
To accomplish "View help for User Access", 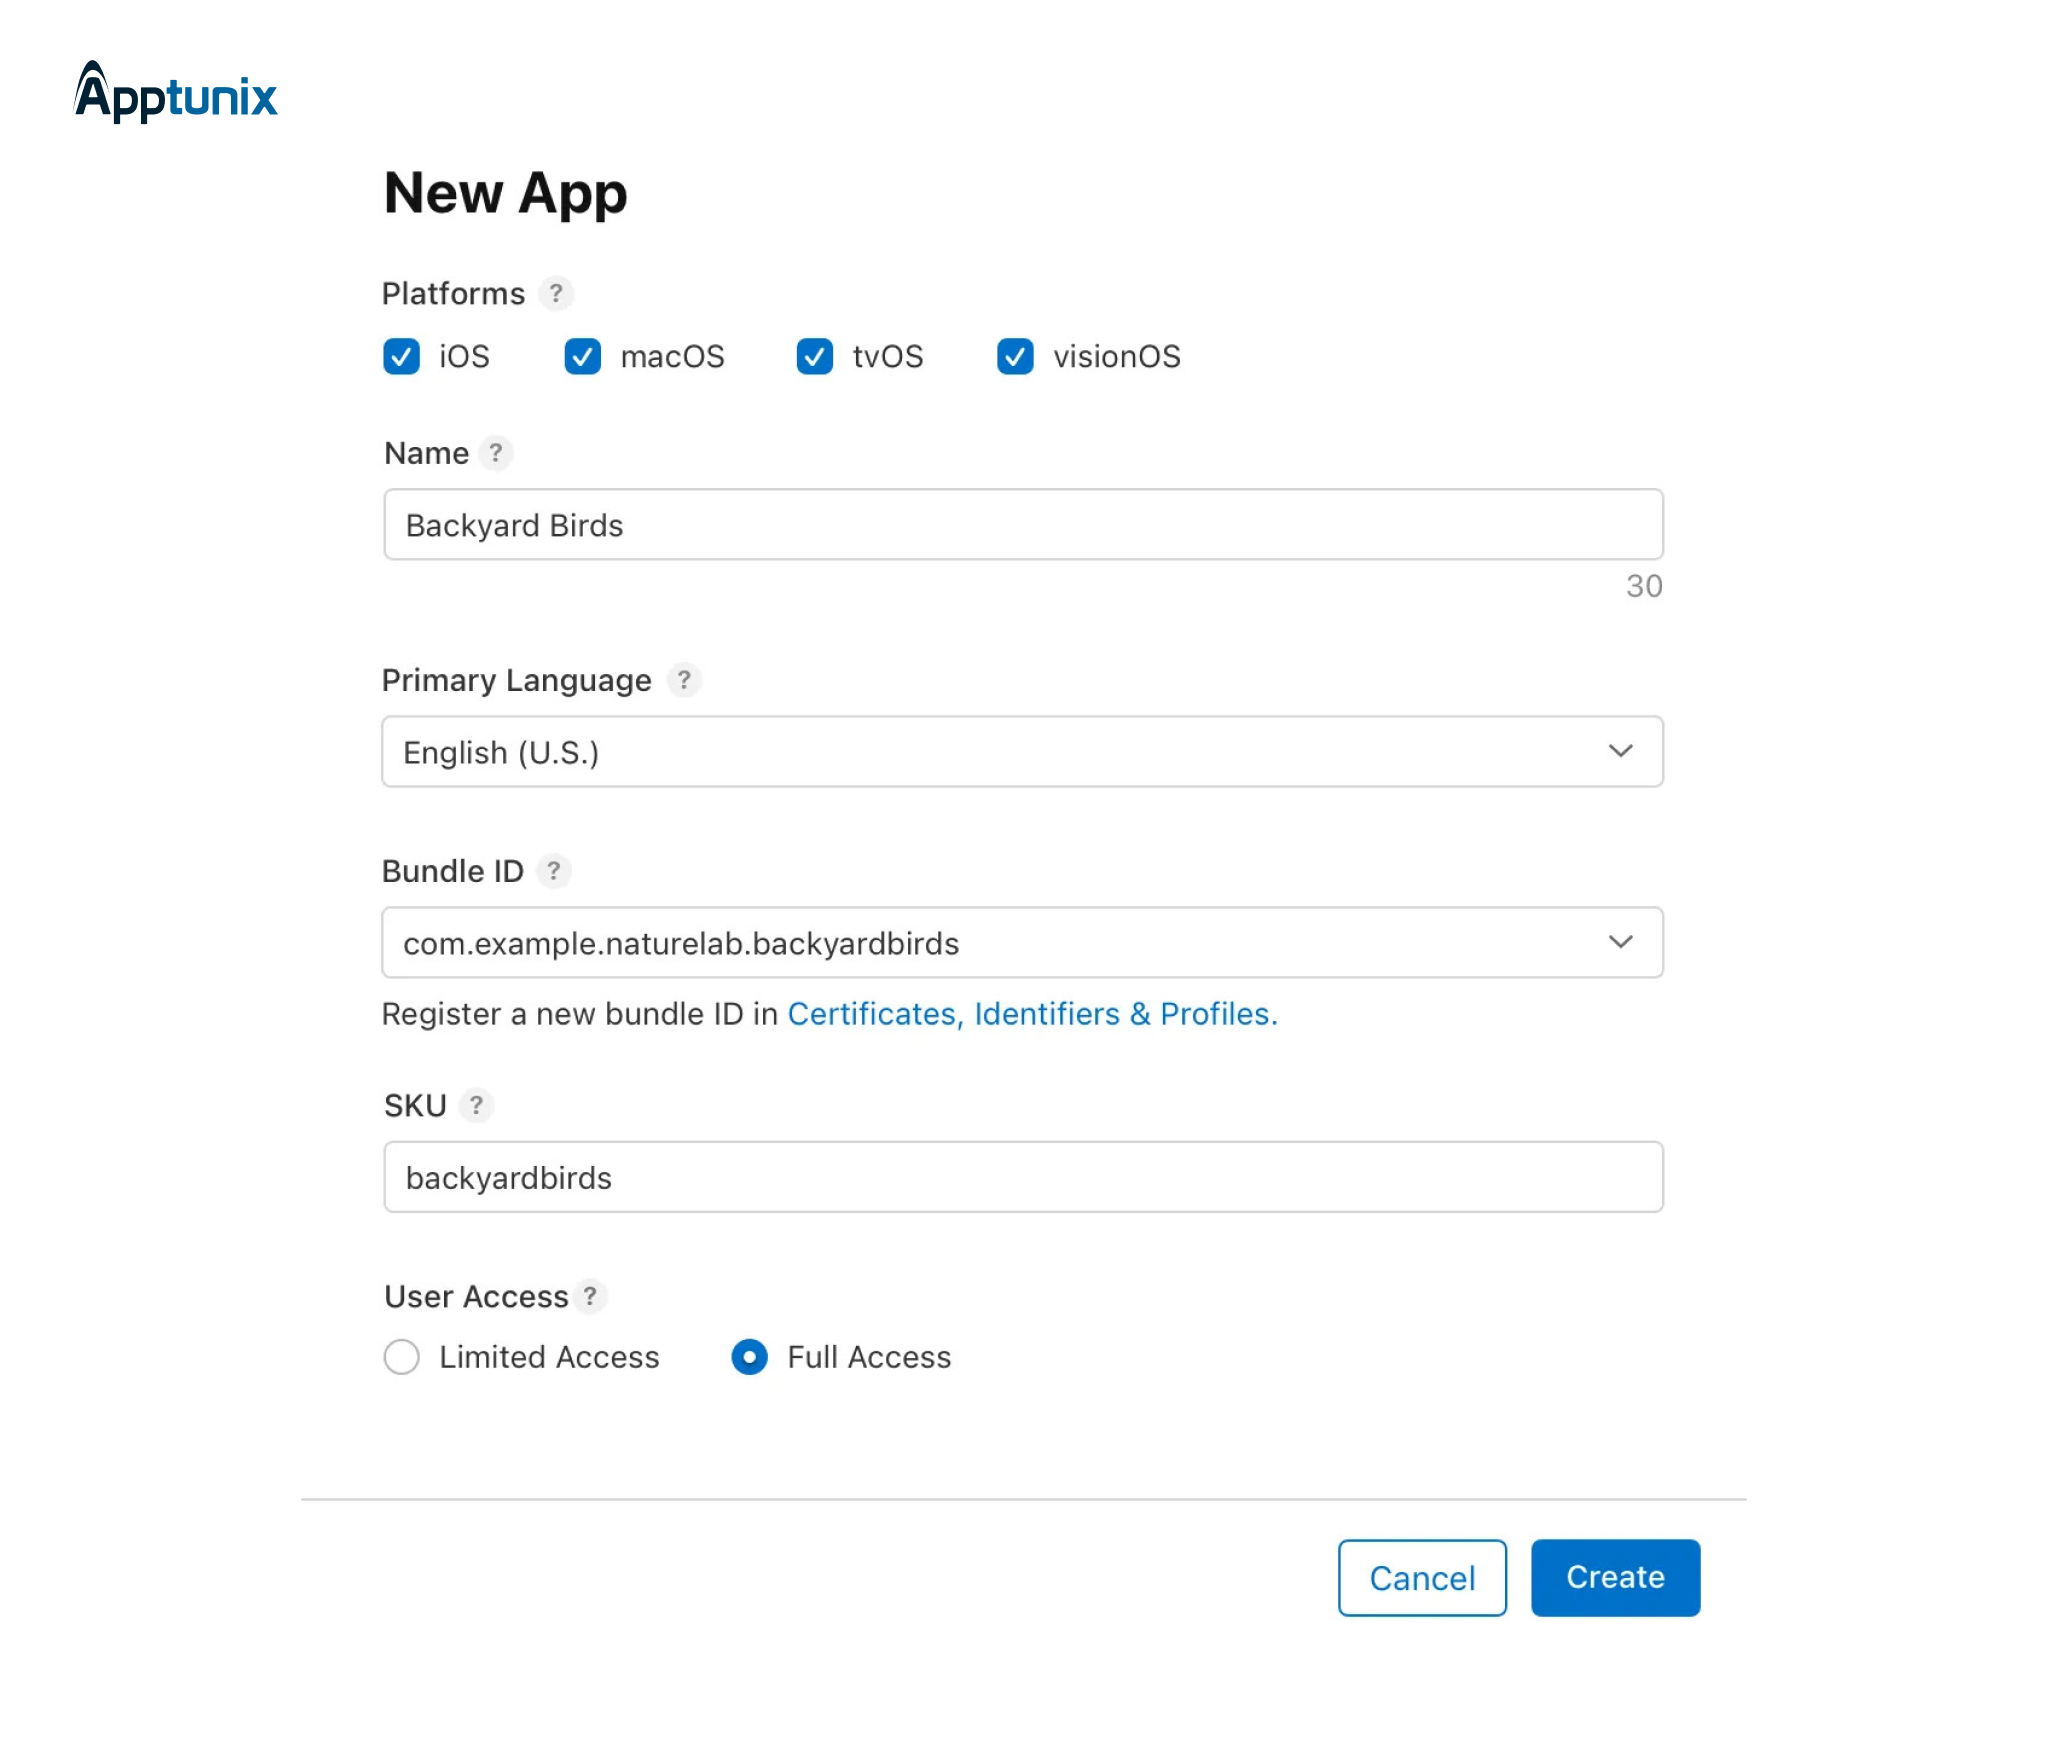I will pyautogui.click(x=591, y=1296).
